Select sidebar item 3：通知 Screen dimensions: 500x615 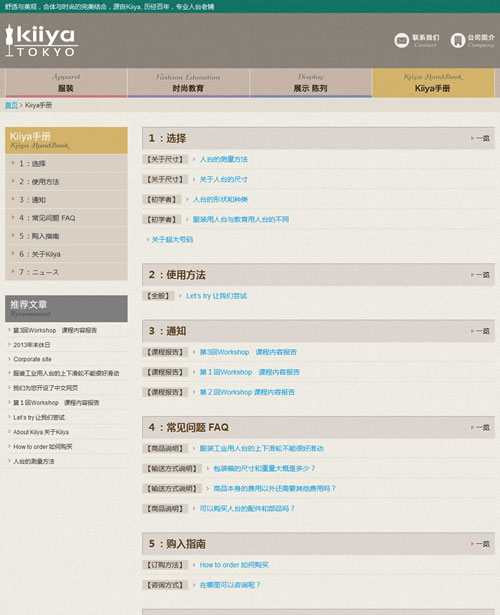point(66,200)
